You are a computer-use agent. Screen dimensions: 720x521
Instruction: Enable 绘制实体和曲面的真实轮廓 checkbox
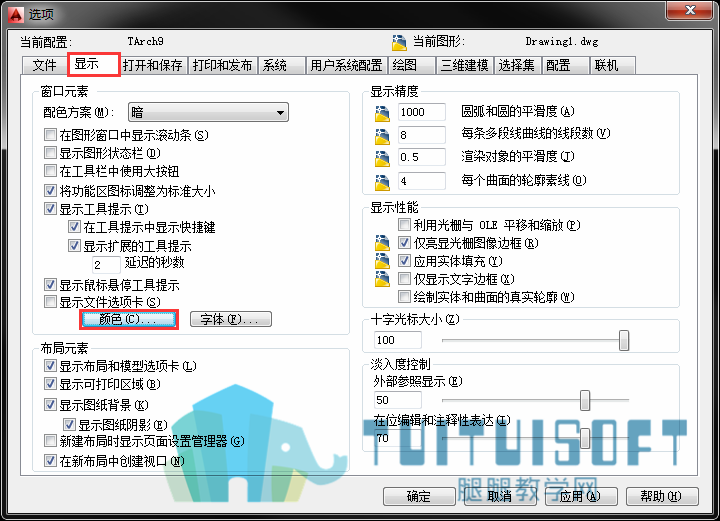pyautogui.click(x=404, y=297)
